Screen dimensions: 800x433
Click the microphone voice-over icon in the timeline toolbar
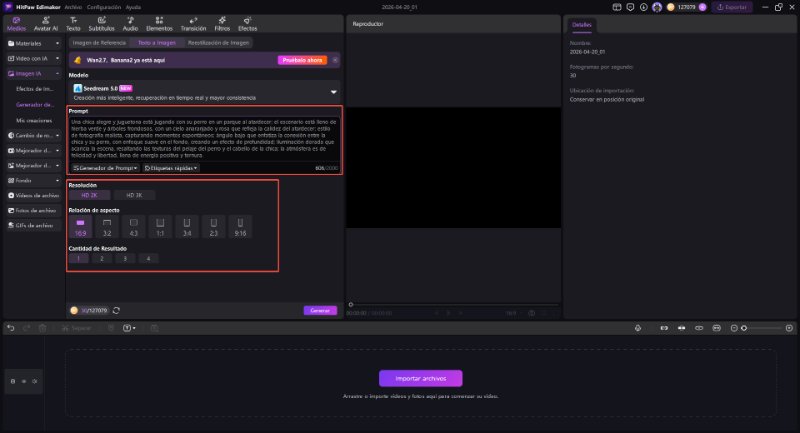tap(638, 328)
